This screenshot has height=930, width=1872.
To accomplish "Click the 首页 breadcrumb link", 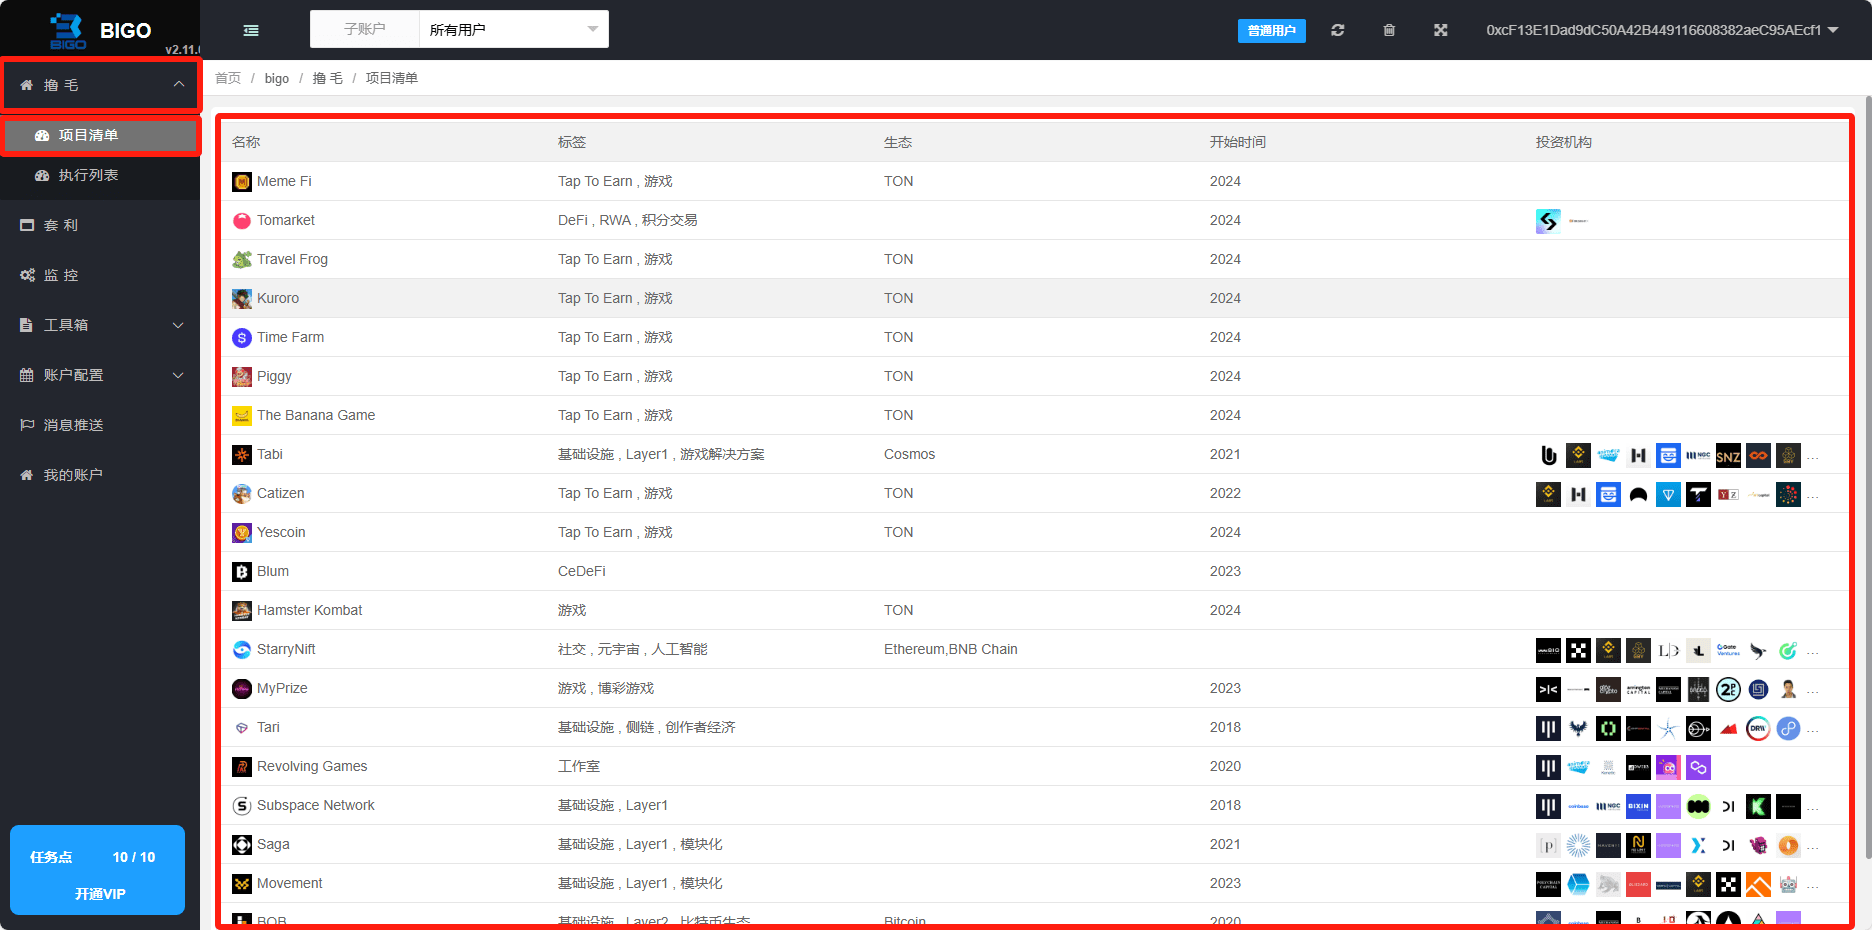I will pyautogui.click(x=228, y=78).
